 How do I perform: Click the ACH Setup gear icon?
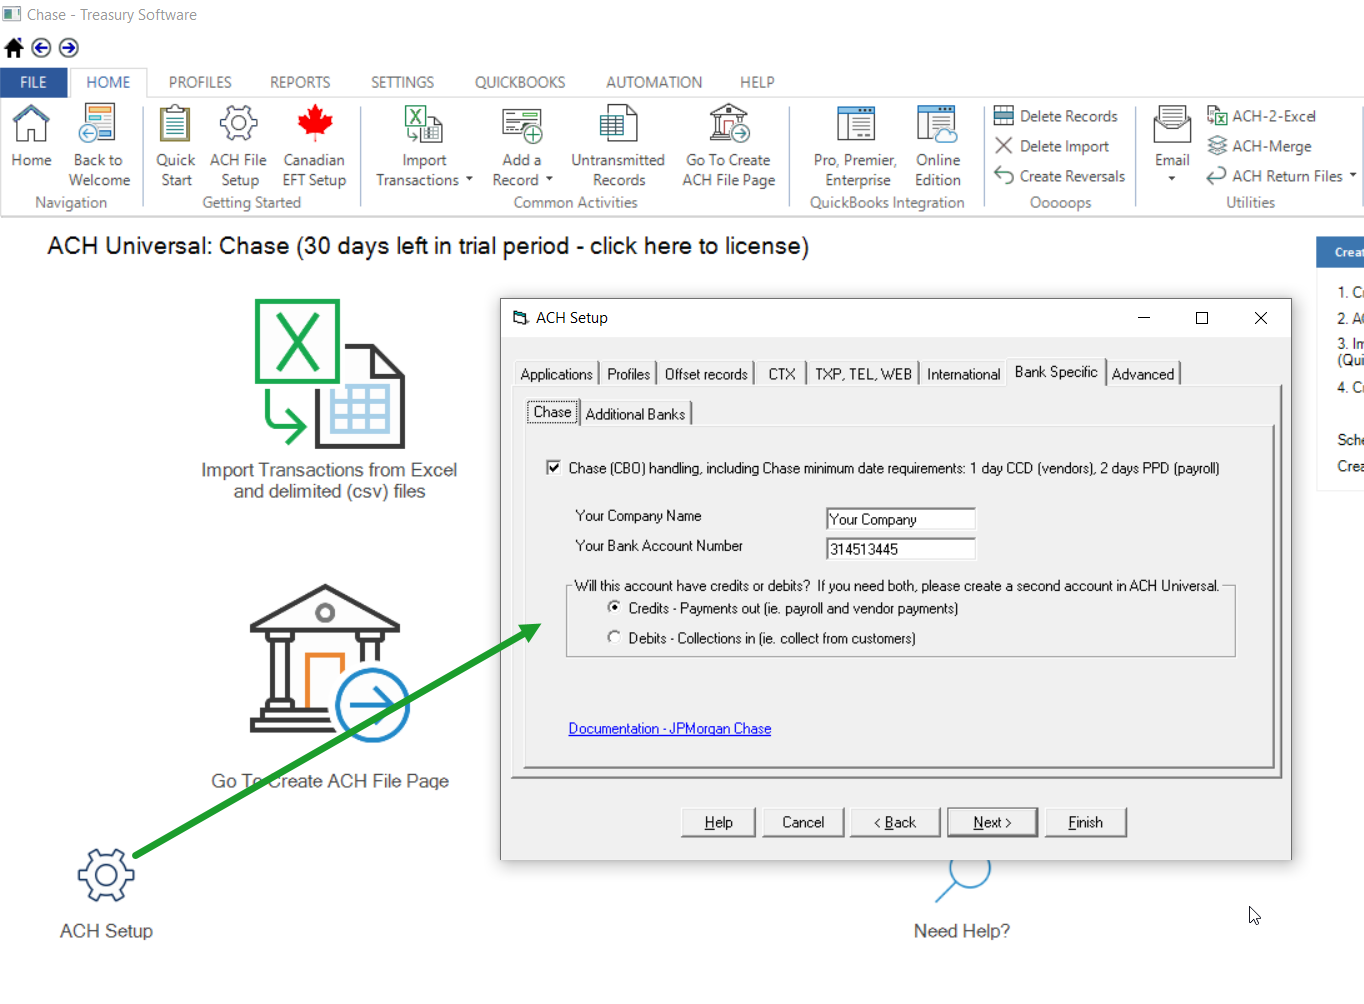click(106, 875)
